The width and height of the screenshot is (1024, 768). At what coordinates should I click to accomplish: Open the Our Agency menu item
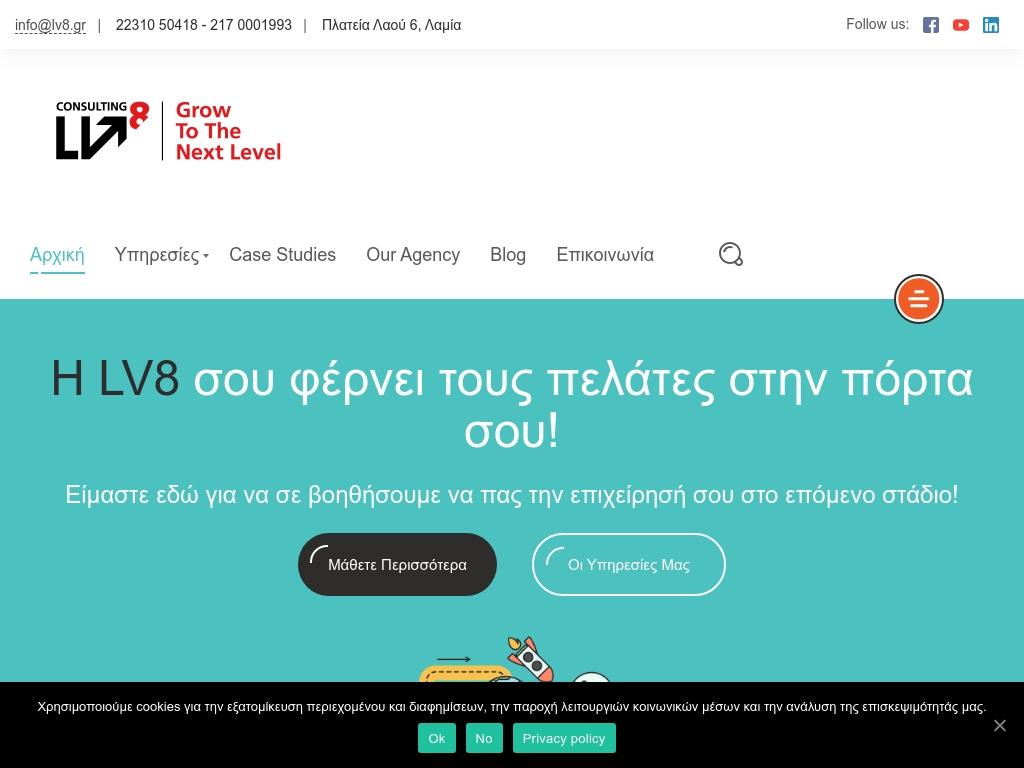413,255
